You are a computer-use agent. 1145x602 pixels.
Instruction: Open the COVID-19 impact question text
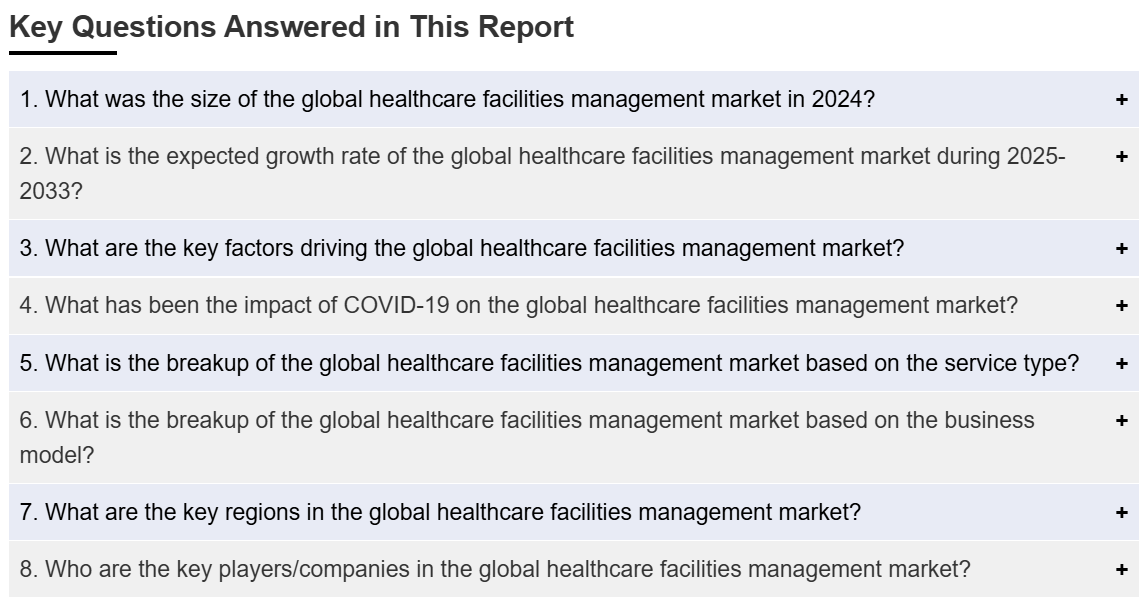(518, 306)
